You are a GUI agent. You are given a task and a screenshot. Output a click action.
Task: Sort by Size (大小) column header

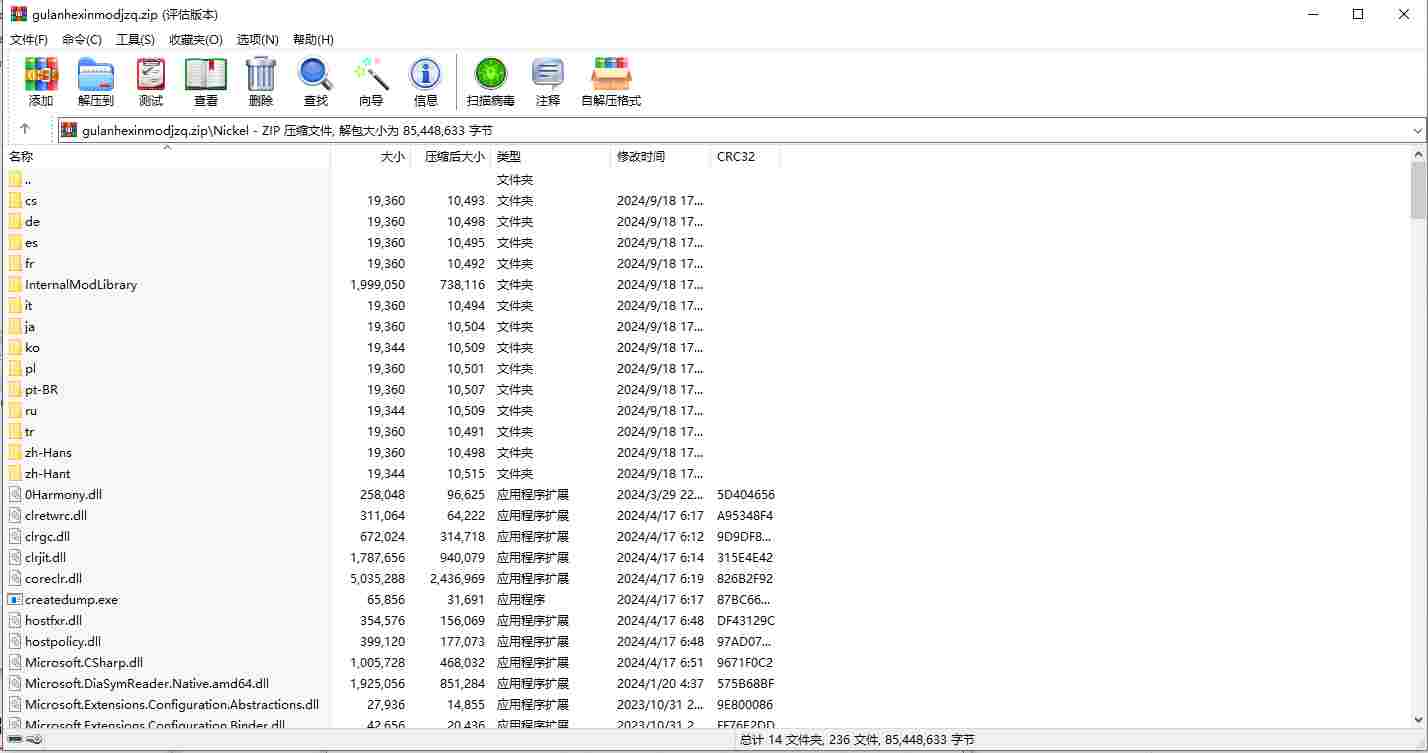pyautogui.click(x=370, y=156)
